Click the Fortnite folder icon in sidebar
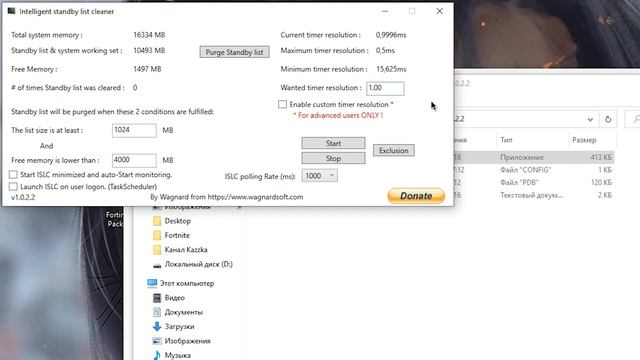640x360 pixels. (157, 236)
